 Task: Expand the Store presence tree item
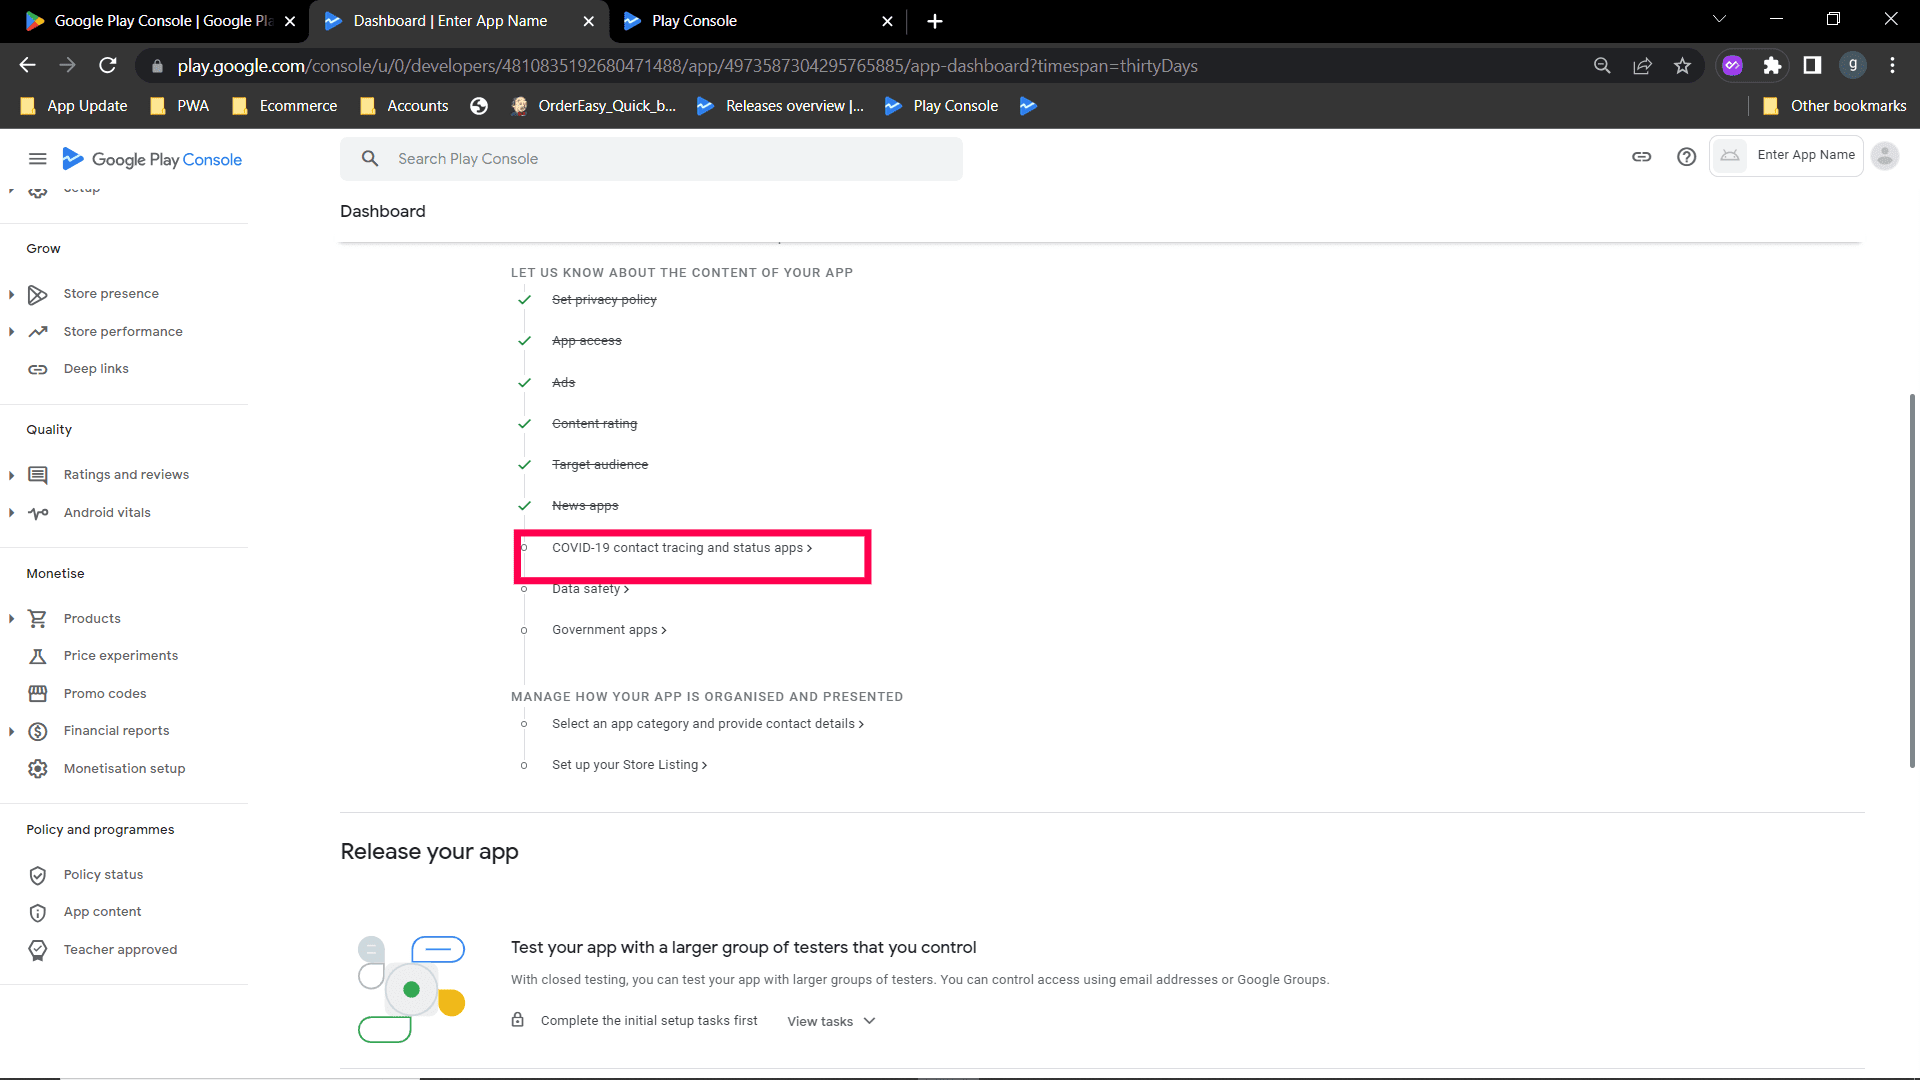[x=11, y=294]
